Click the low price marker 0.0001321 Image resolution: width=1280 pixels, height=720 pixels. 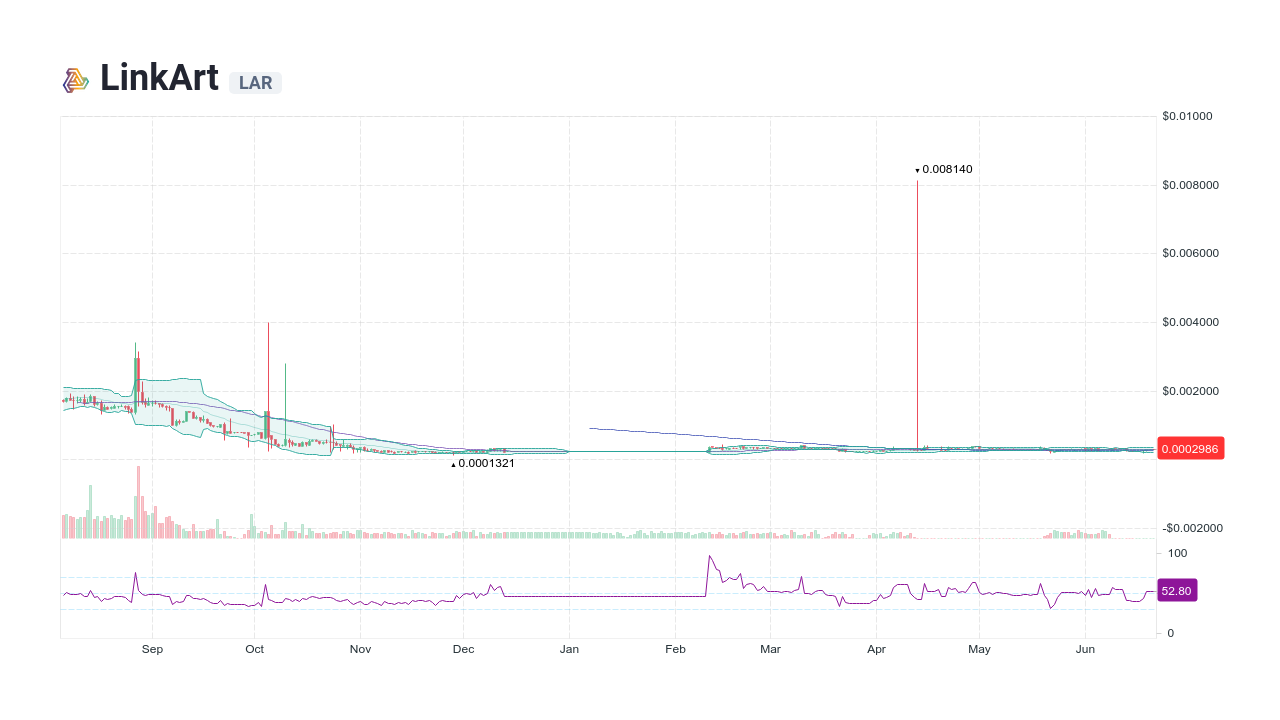(483, 463)
